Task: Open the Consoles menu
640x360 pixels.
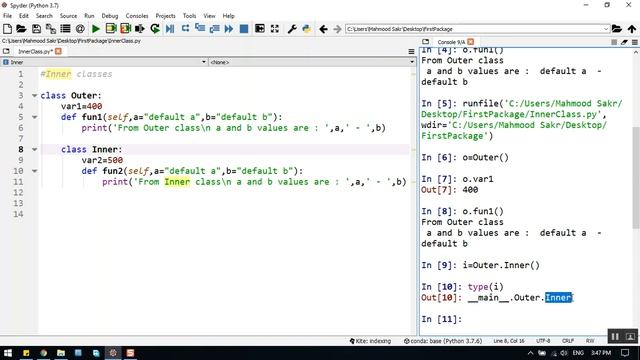Action: point(137,16)
